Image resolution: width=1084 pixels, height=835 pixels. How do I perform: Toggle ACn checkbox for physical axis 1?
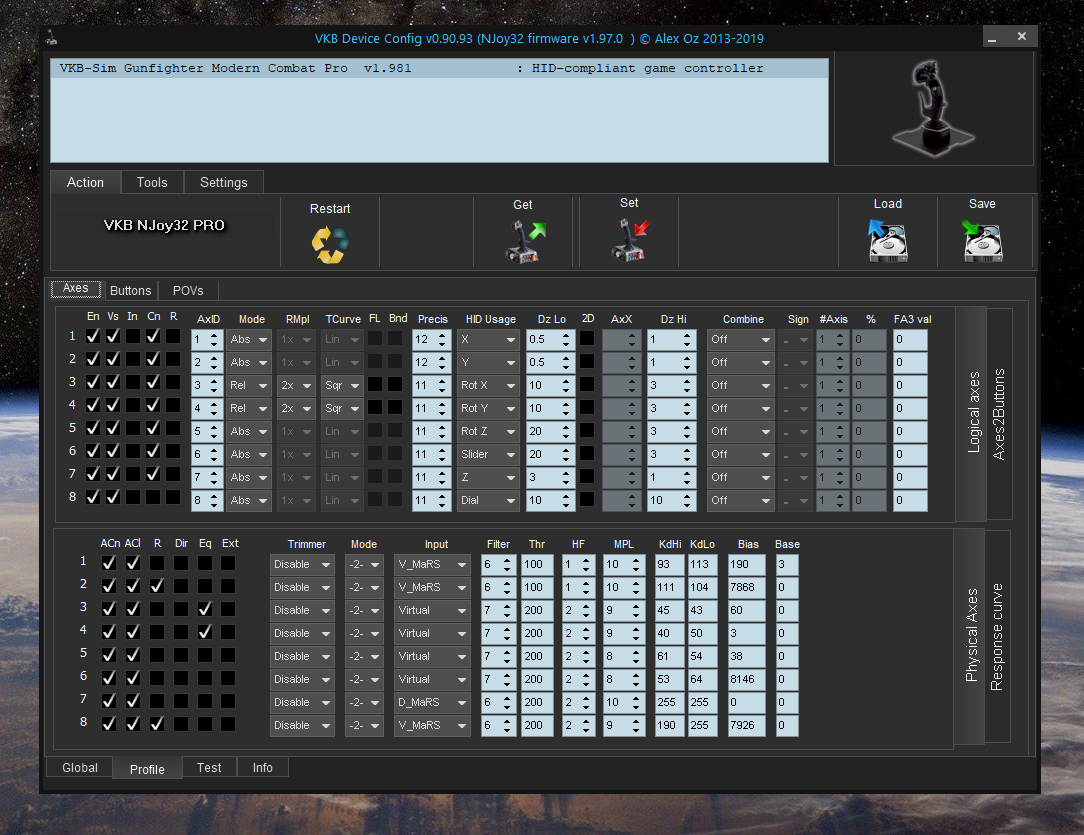109,563
